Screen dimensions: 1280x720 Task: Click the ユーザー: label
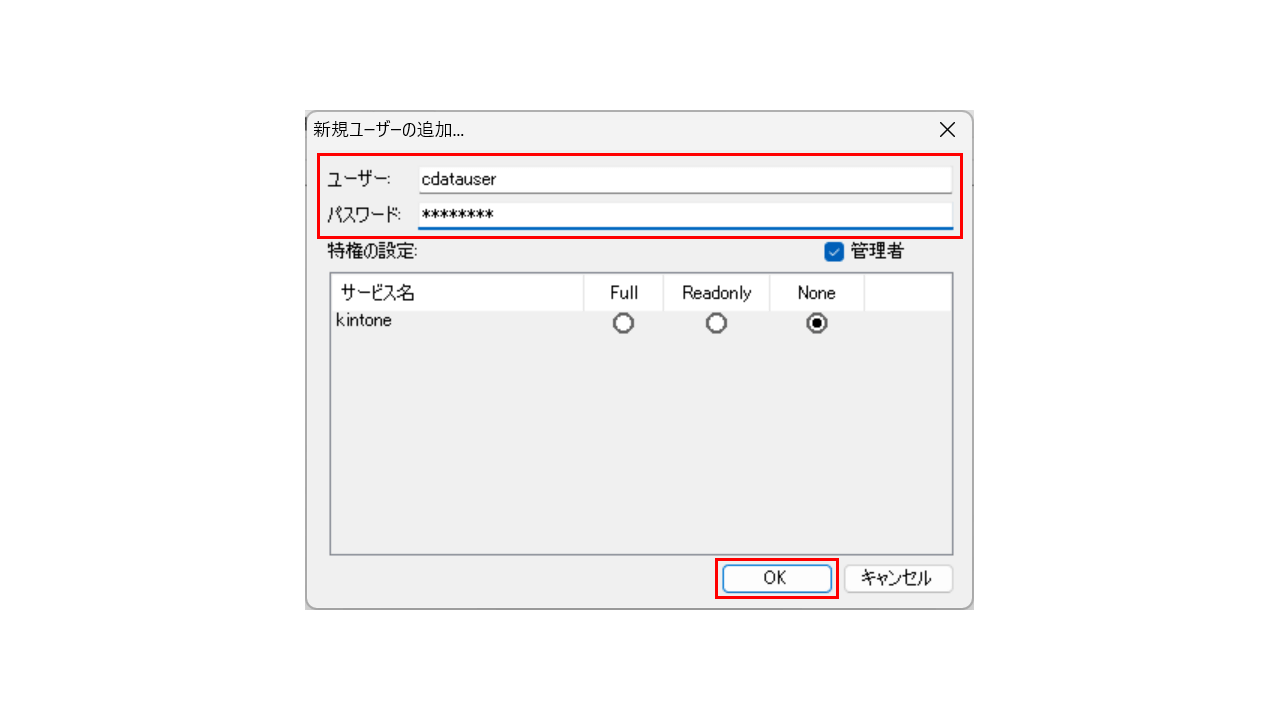pyautogui.click(x=358, y=180)
